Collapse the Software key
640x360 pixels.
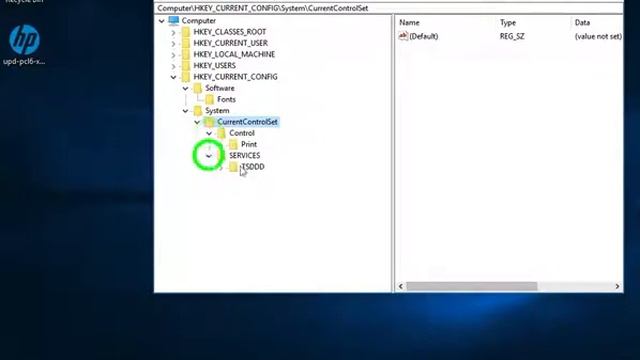185,88
